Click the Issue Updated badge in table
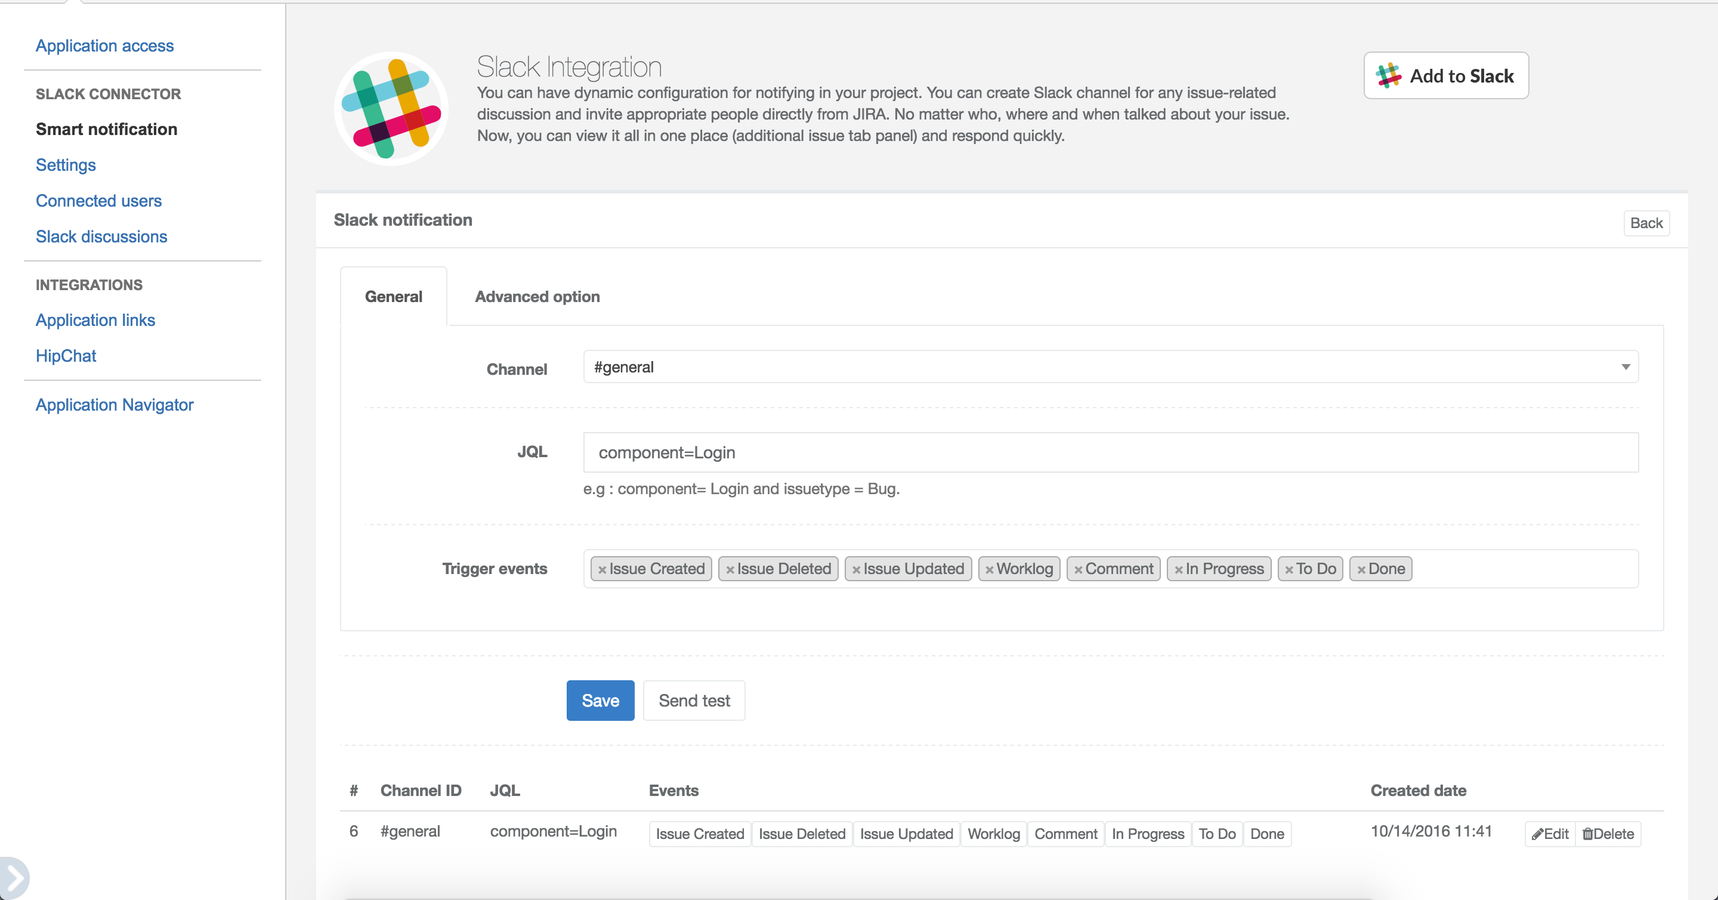Image resolution: width=1718 pixels, height=900 pixels. pos(907,834)
